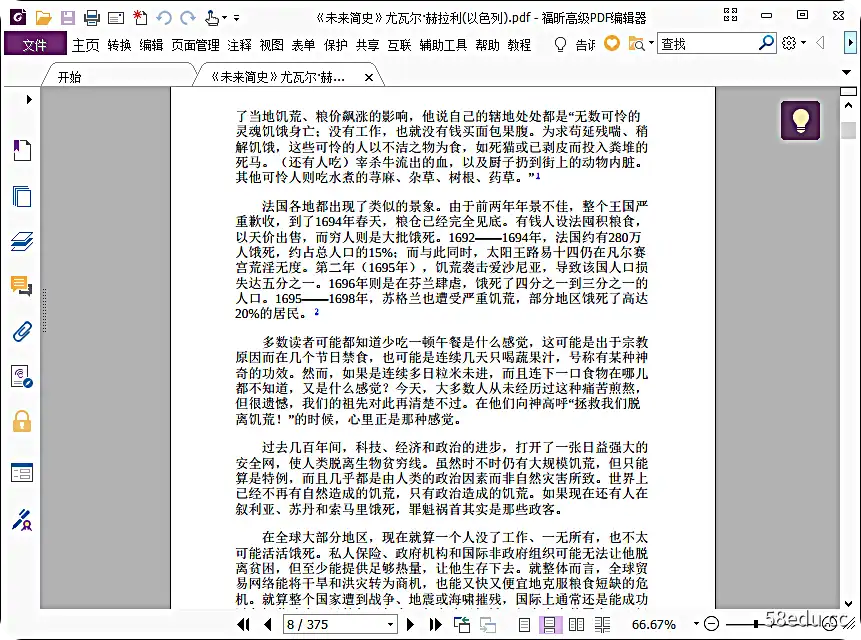
Task: Jump to the last page
Action: [435, 624]
